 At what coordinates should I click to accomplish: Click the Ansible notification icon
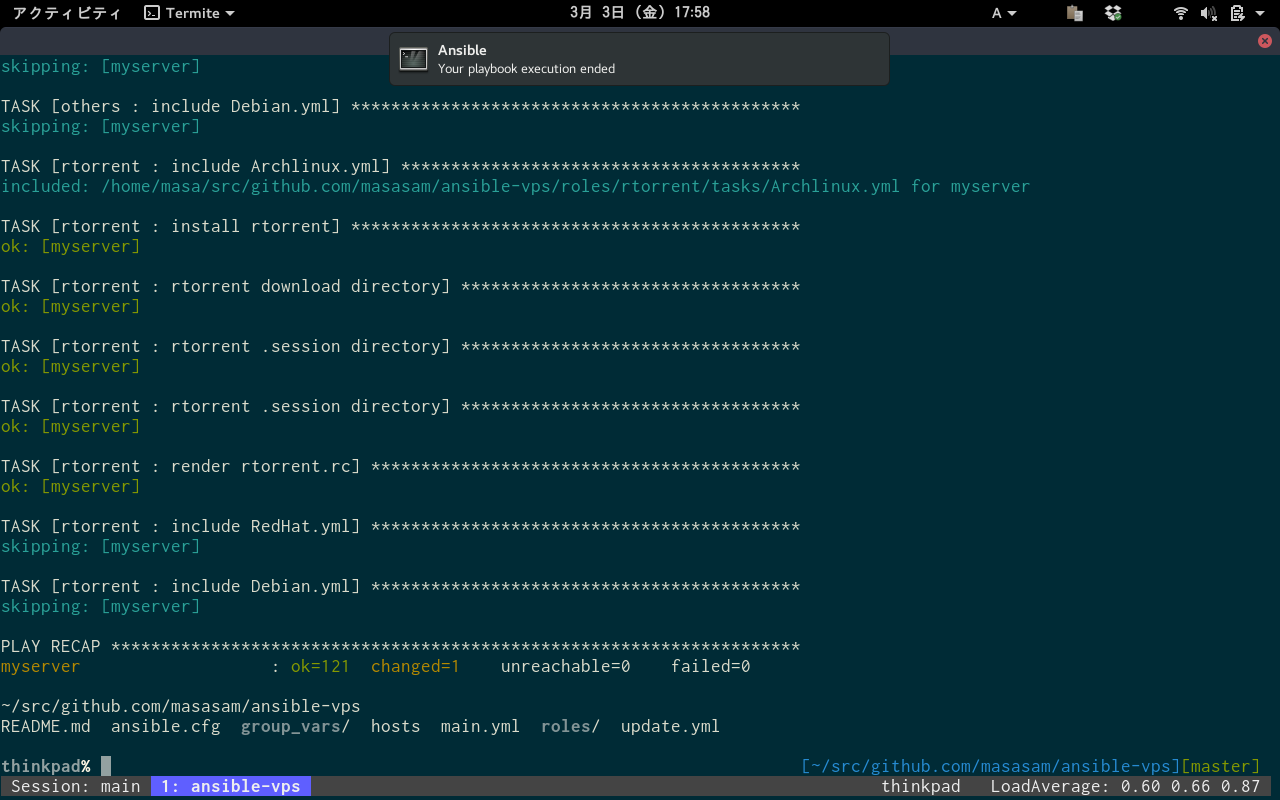coord(413,59)
